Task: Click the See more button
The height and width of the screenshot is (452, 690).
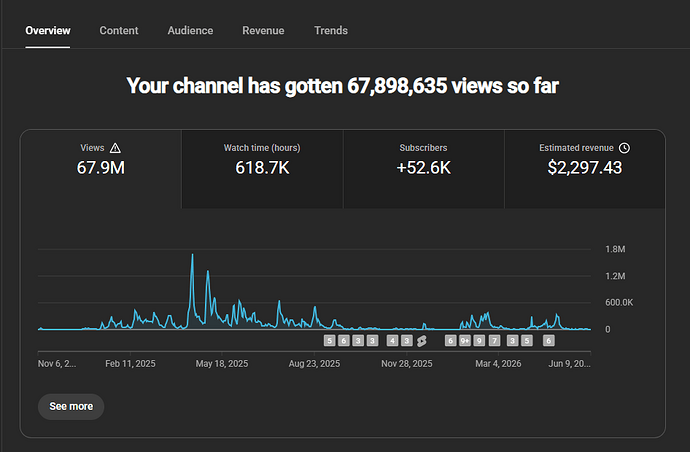Action: [71, 406]
